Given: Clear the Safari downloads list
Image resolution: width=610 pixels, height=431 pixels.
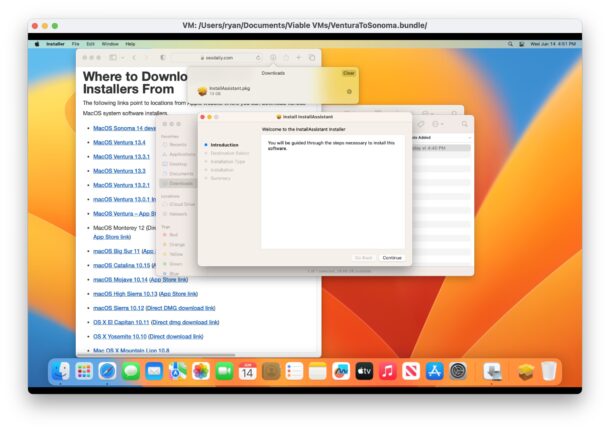Looking at the screenshot, I should click(348, 73).
